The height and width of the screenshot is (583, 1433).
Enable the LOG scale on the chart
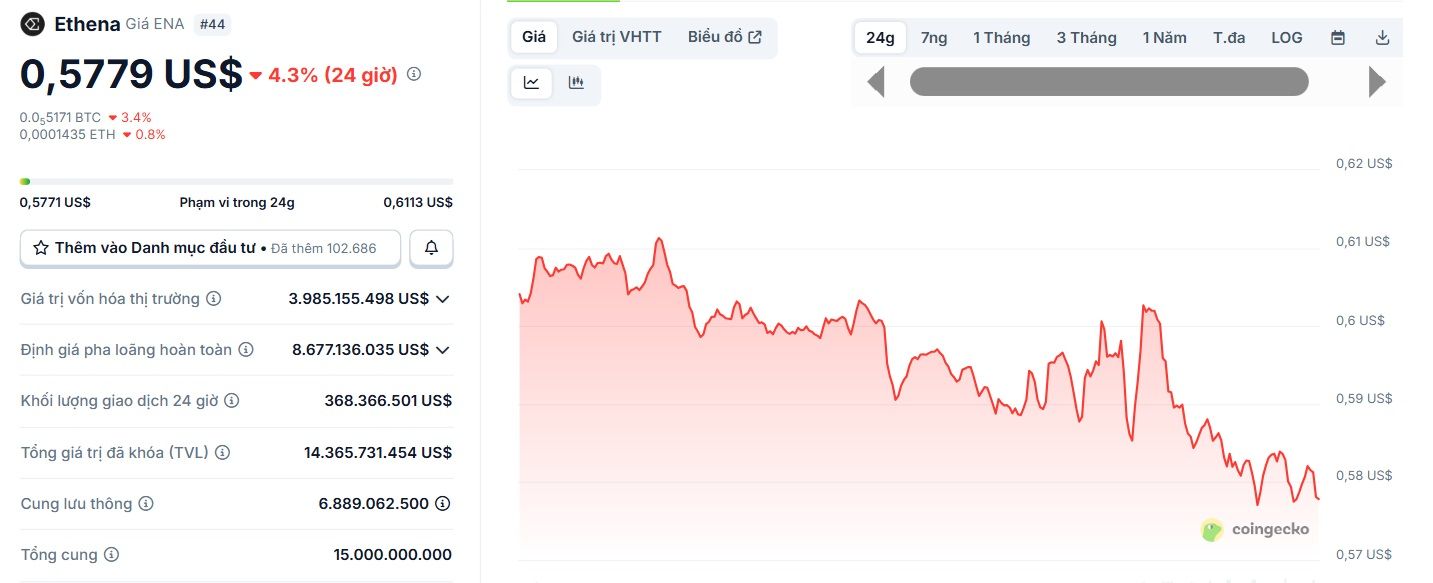[1286, 37]
